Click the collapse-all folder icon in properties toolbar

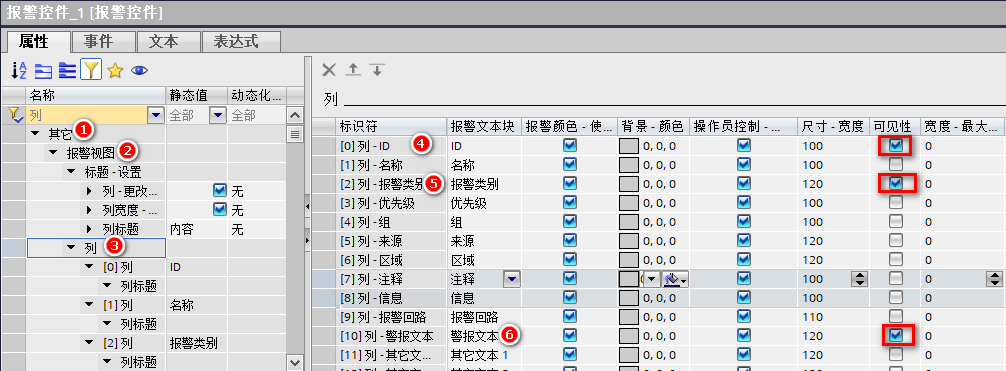(x=43, y=71)
